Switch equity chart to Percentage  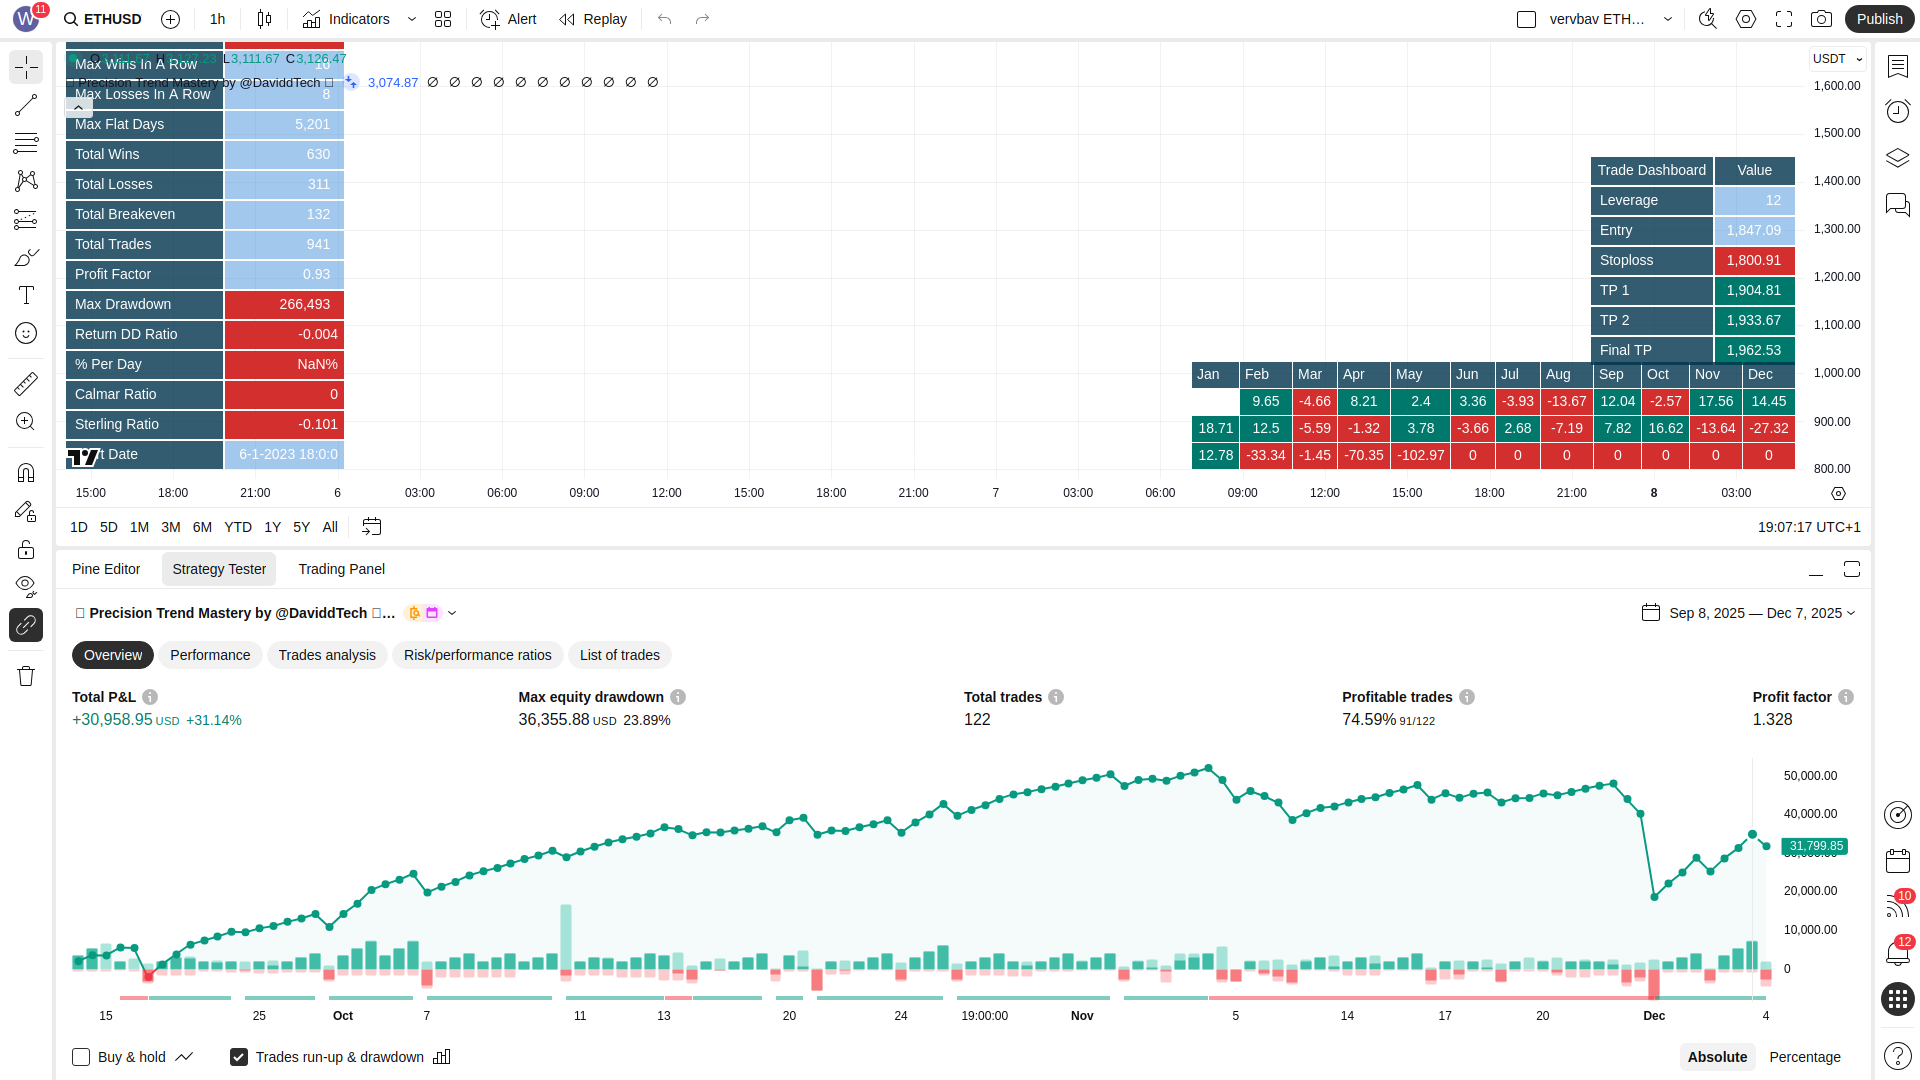(1804, 1057)
